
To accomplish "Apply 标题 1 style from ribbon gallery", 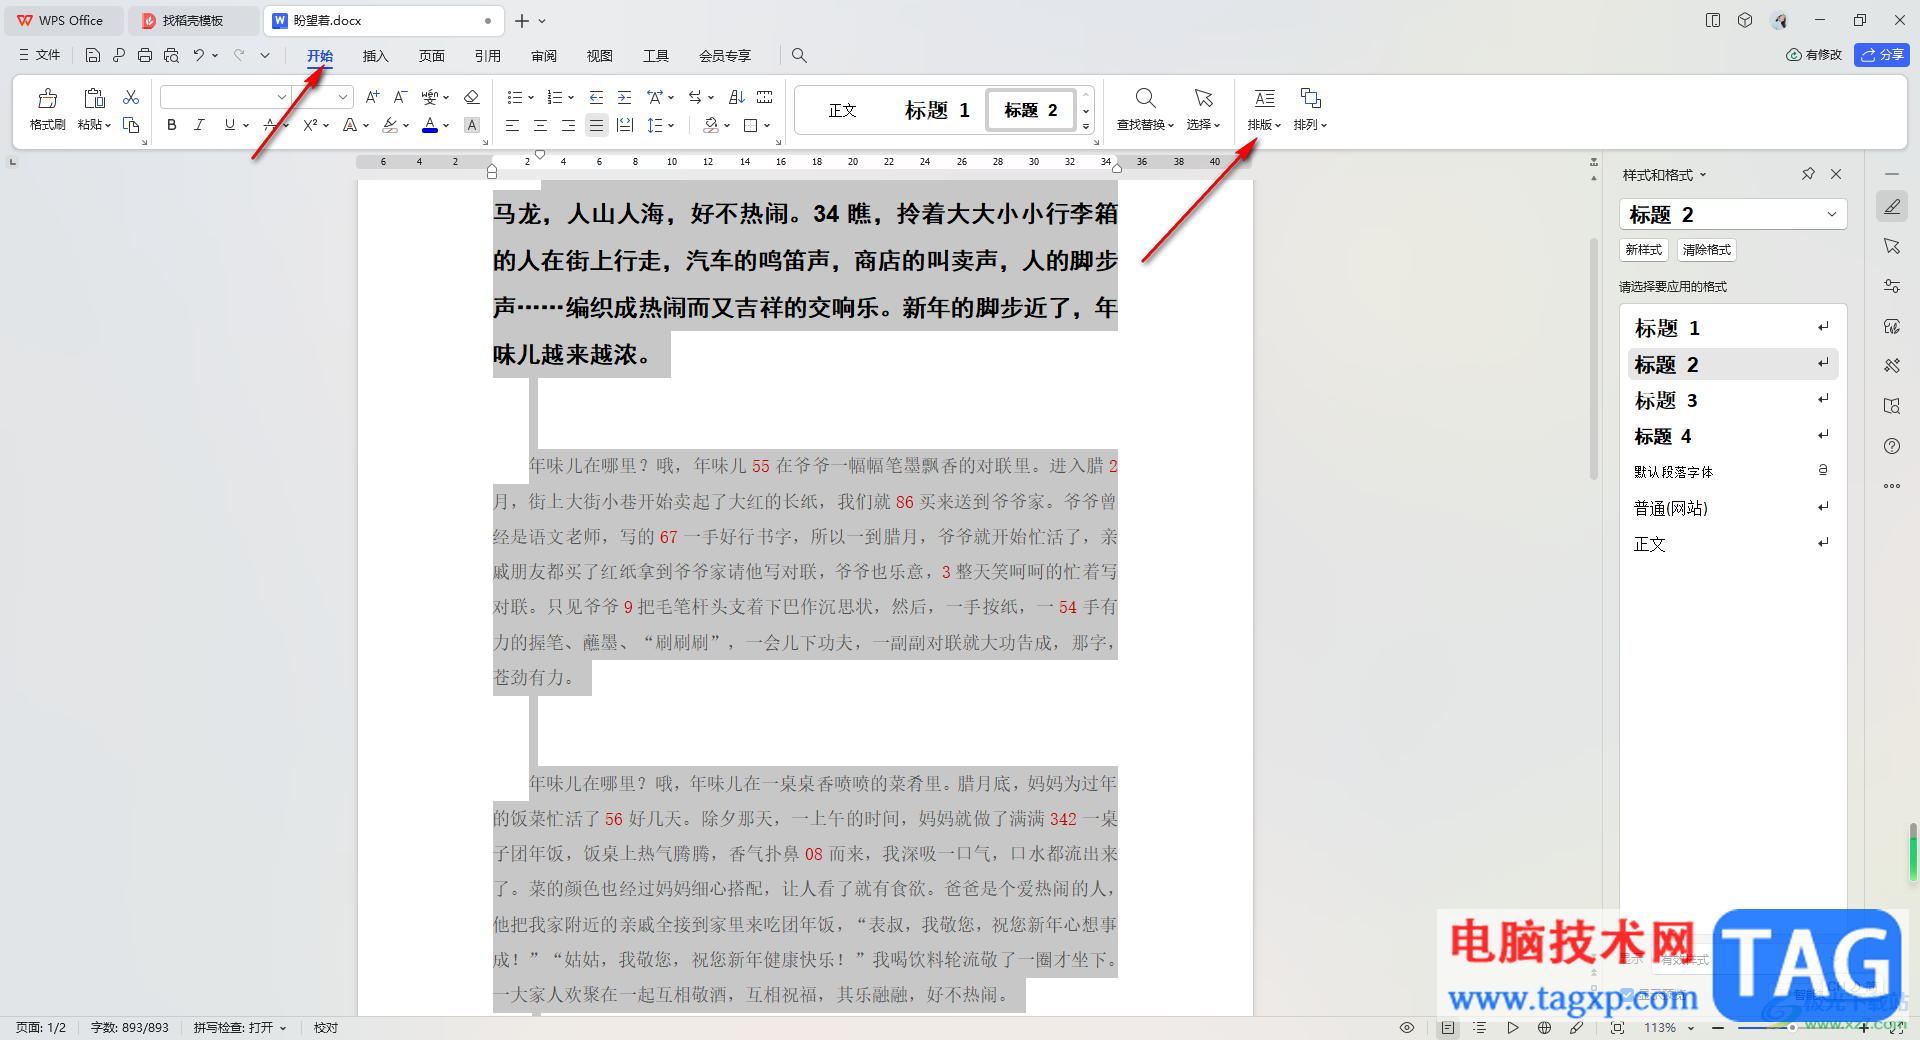I will tap(937, 110).
